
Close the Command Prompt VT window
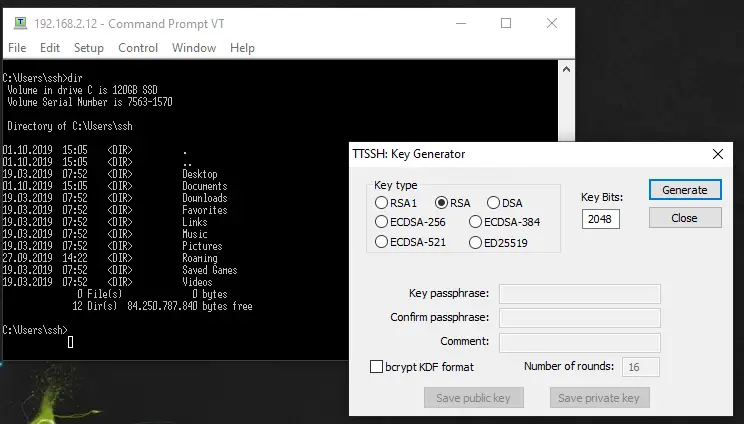click(551, 23)
